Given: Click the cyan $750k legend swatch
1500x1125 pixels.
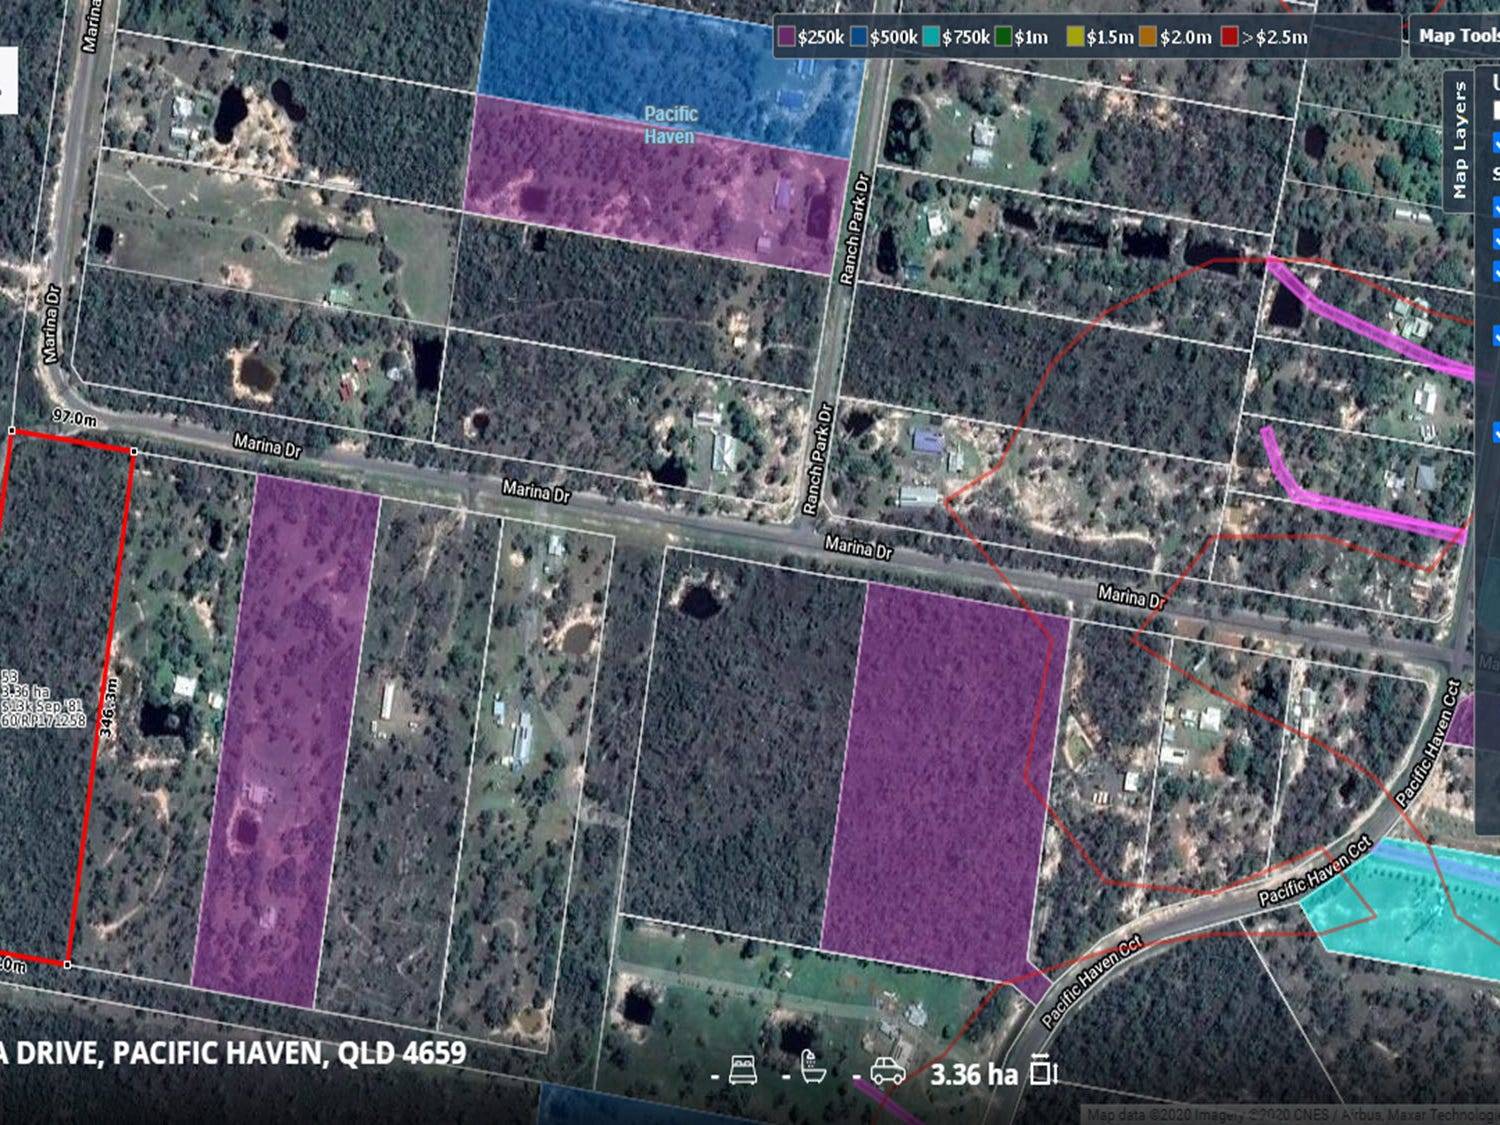Looking at the screenshot, I should point(931,37).
